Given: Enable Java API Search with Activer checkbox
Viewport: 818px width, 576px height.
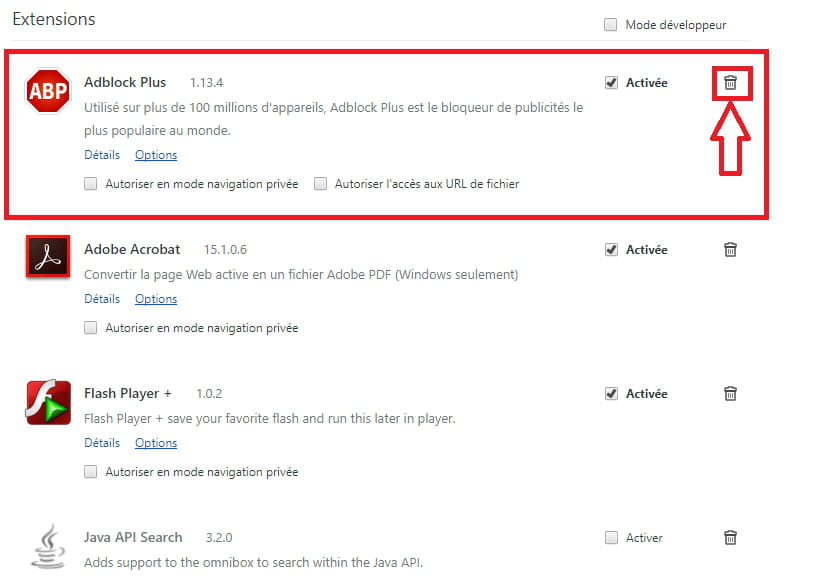Looking at the screenshot, I should point(611,537).
